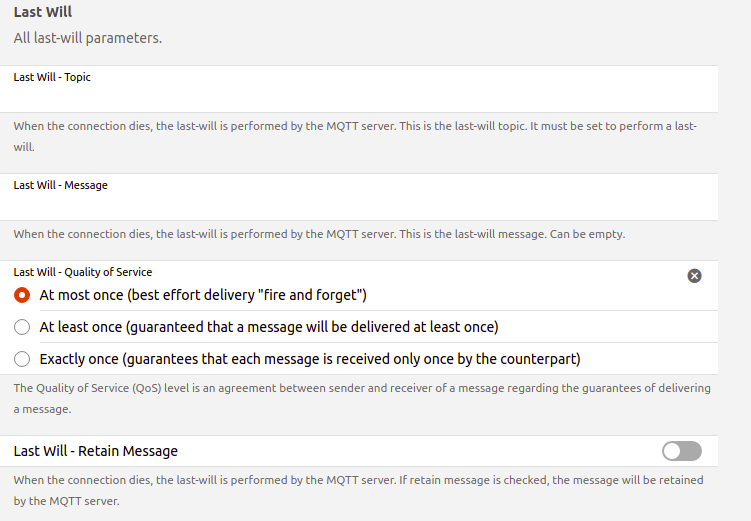Click the received only once option text
This screenshot has width=751, height=521.
click(309, 359)
